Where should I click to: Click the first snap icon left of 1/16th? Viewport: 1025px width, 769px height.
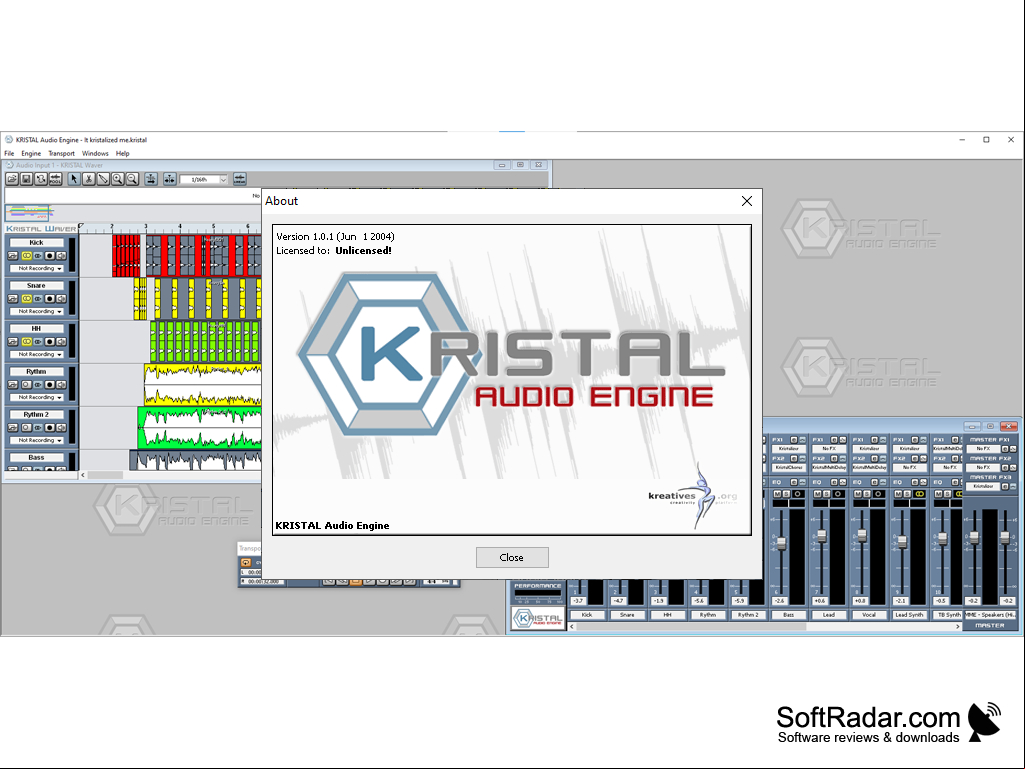click(151, 179)
